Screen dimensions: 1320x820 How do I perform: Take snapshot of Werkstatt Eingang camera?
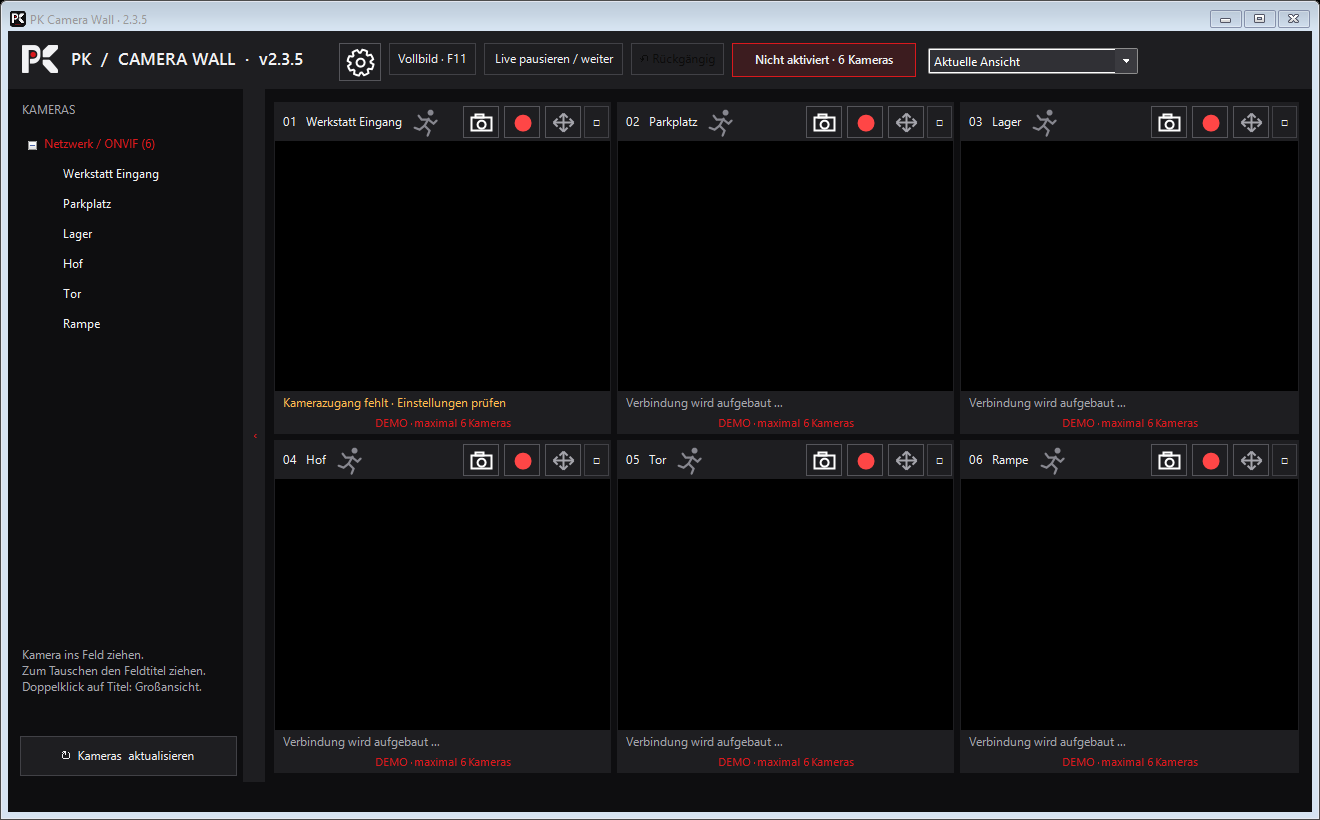tap(481, 123)
